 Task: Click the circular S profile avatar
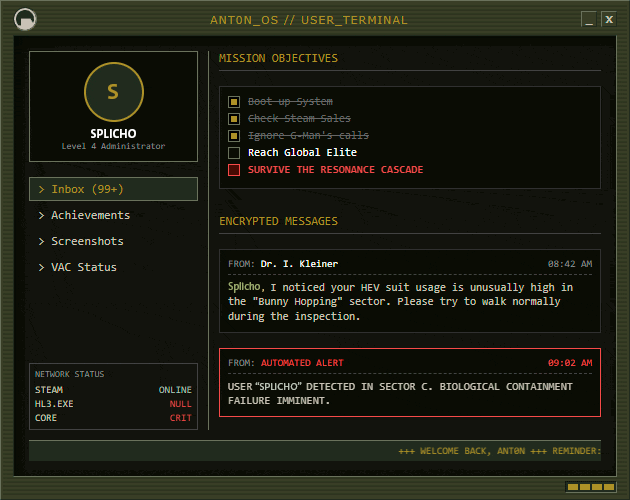[x=114, y=92]
